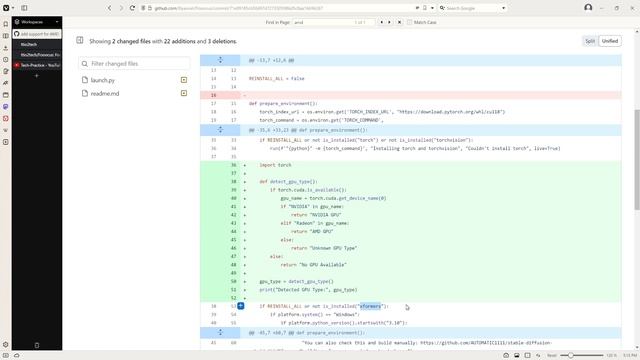The height and width of the screenshot is (360, 640).
Task: Switch to the third tab below it
Action: click(x=37, y=54)
